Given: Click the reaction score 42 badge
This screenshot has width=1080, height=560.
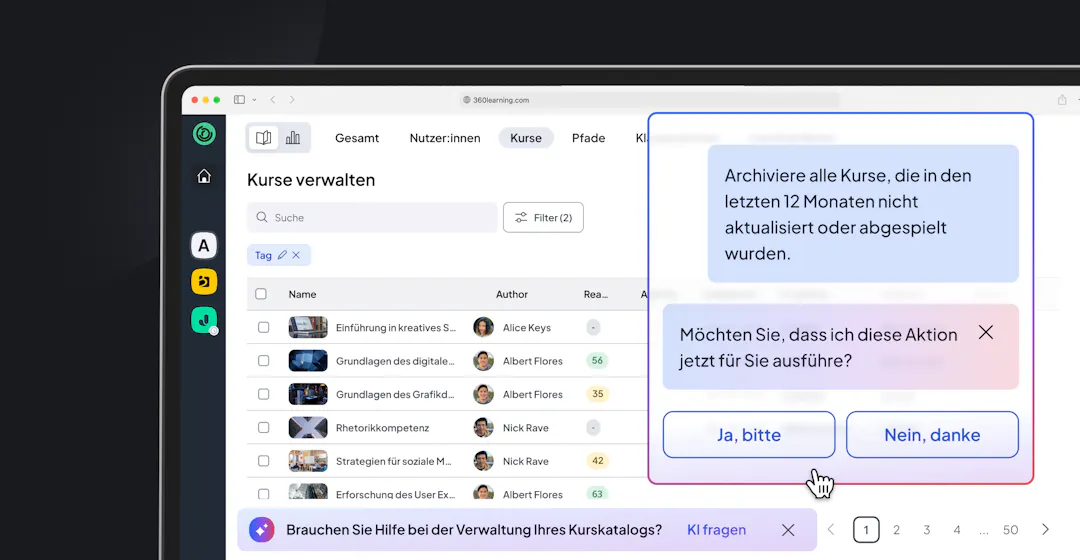Looking at the screenshot, I should tap(597, 461).
